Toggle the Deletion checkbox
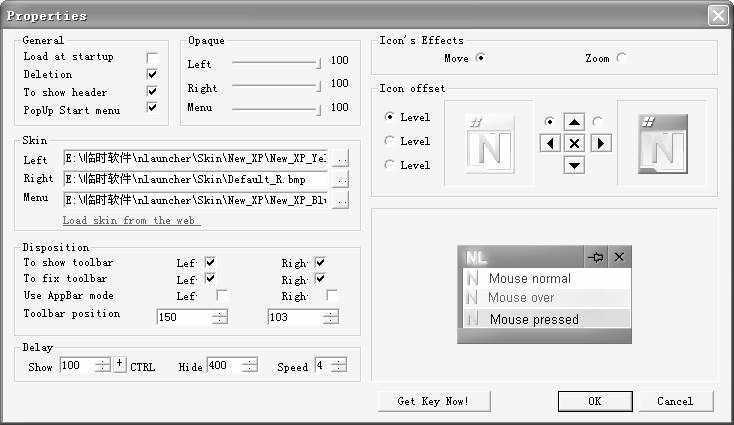The width and height of the screenshot is (734, 425). coord(152,75)
